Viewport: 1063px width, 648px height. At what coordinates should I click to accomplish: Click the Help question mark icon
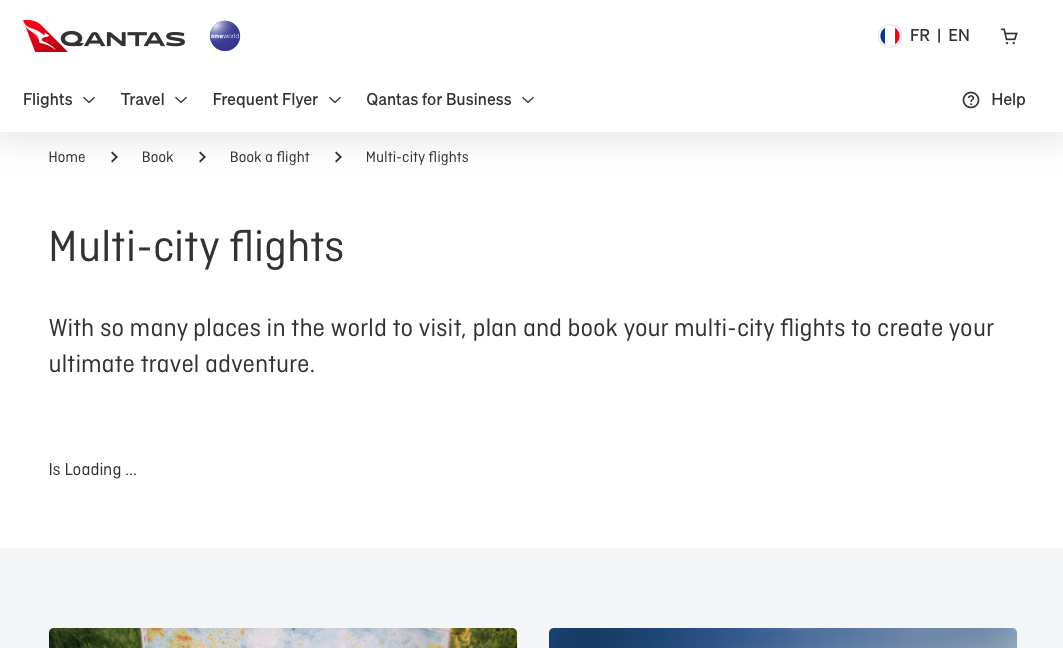click(971, 100)
